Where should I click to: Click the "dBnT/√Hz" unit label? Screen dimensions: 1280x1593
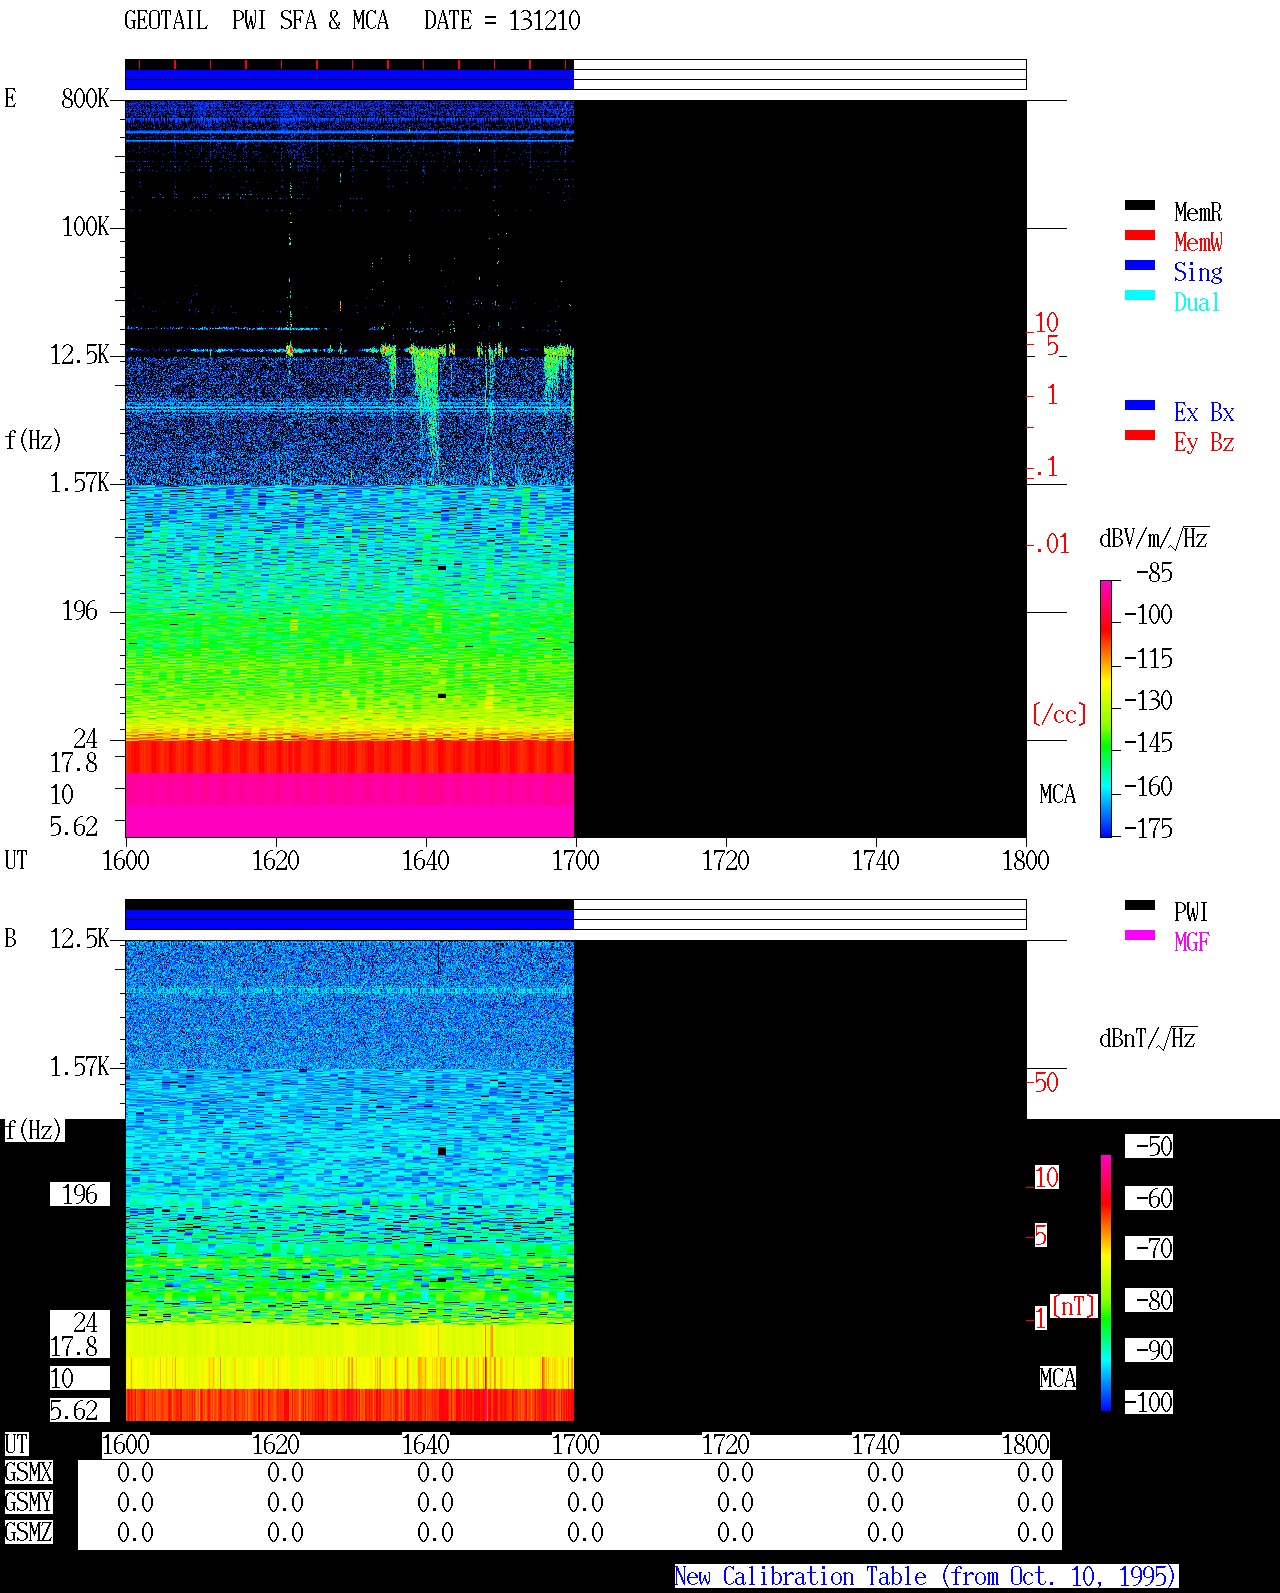coord(1148,1038)
